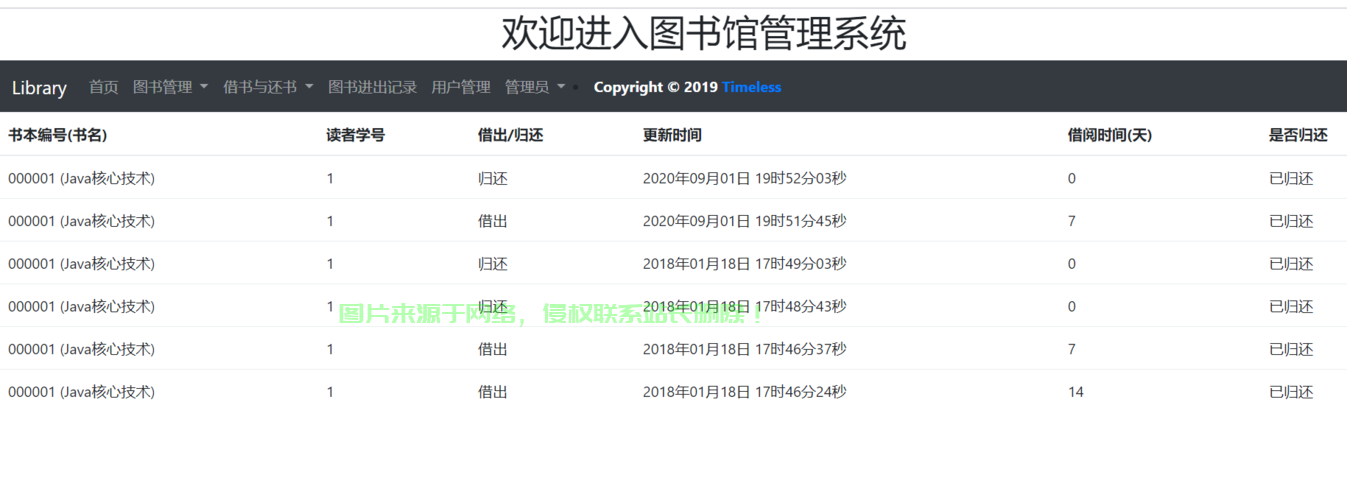Navigate to 用户管理 in the navbar
Screen dimensions: 1347x500
coord(460,87)
